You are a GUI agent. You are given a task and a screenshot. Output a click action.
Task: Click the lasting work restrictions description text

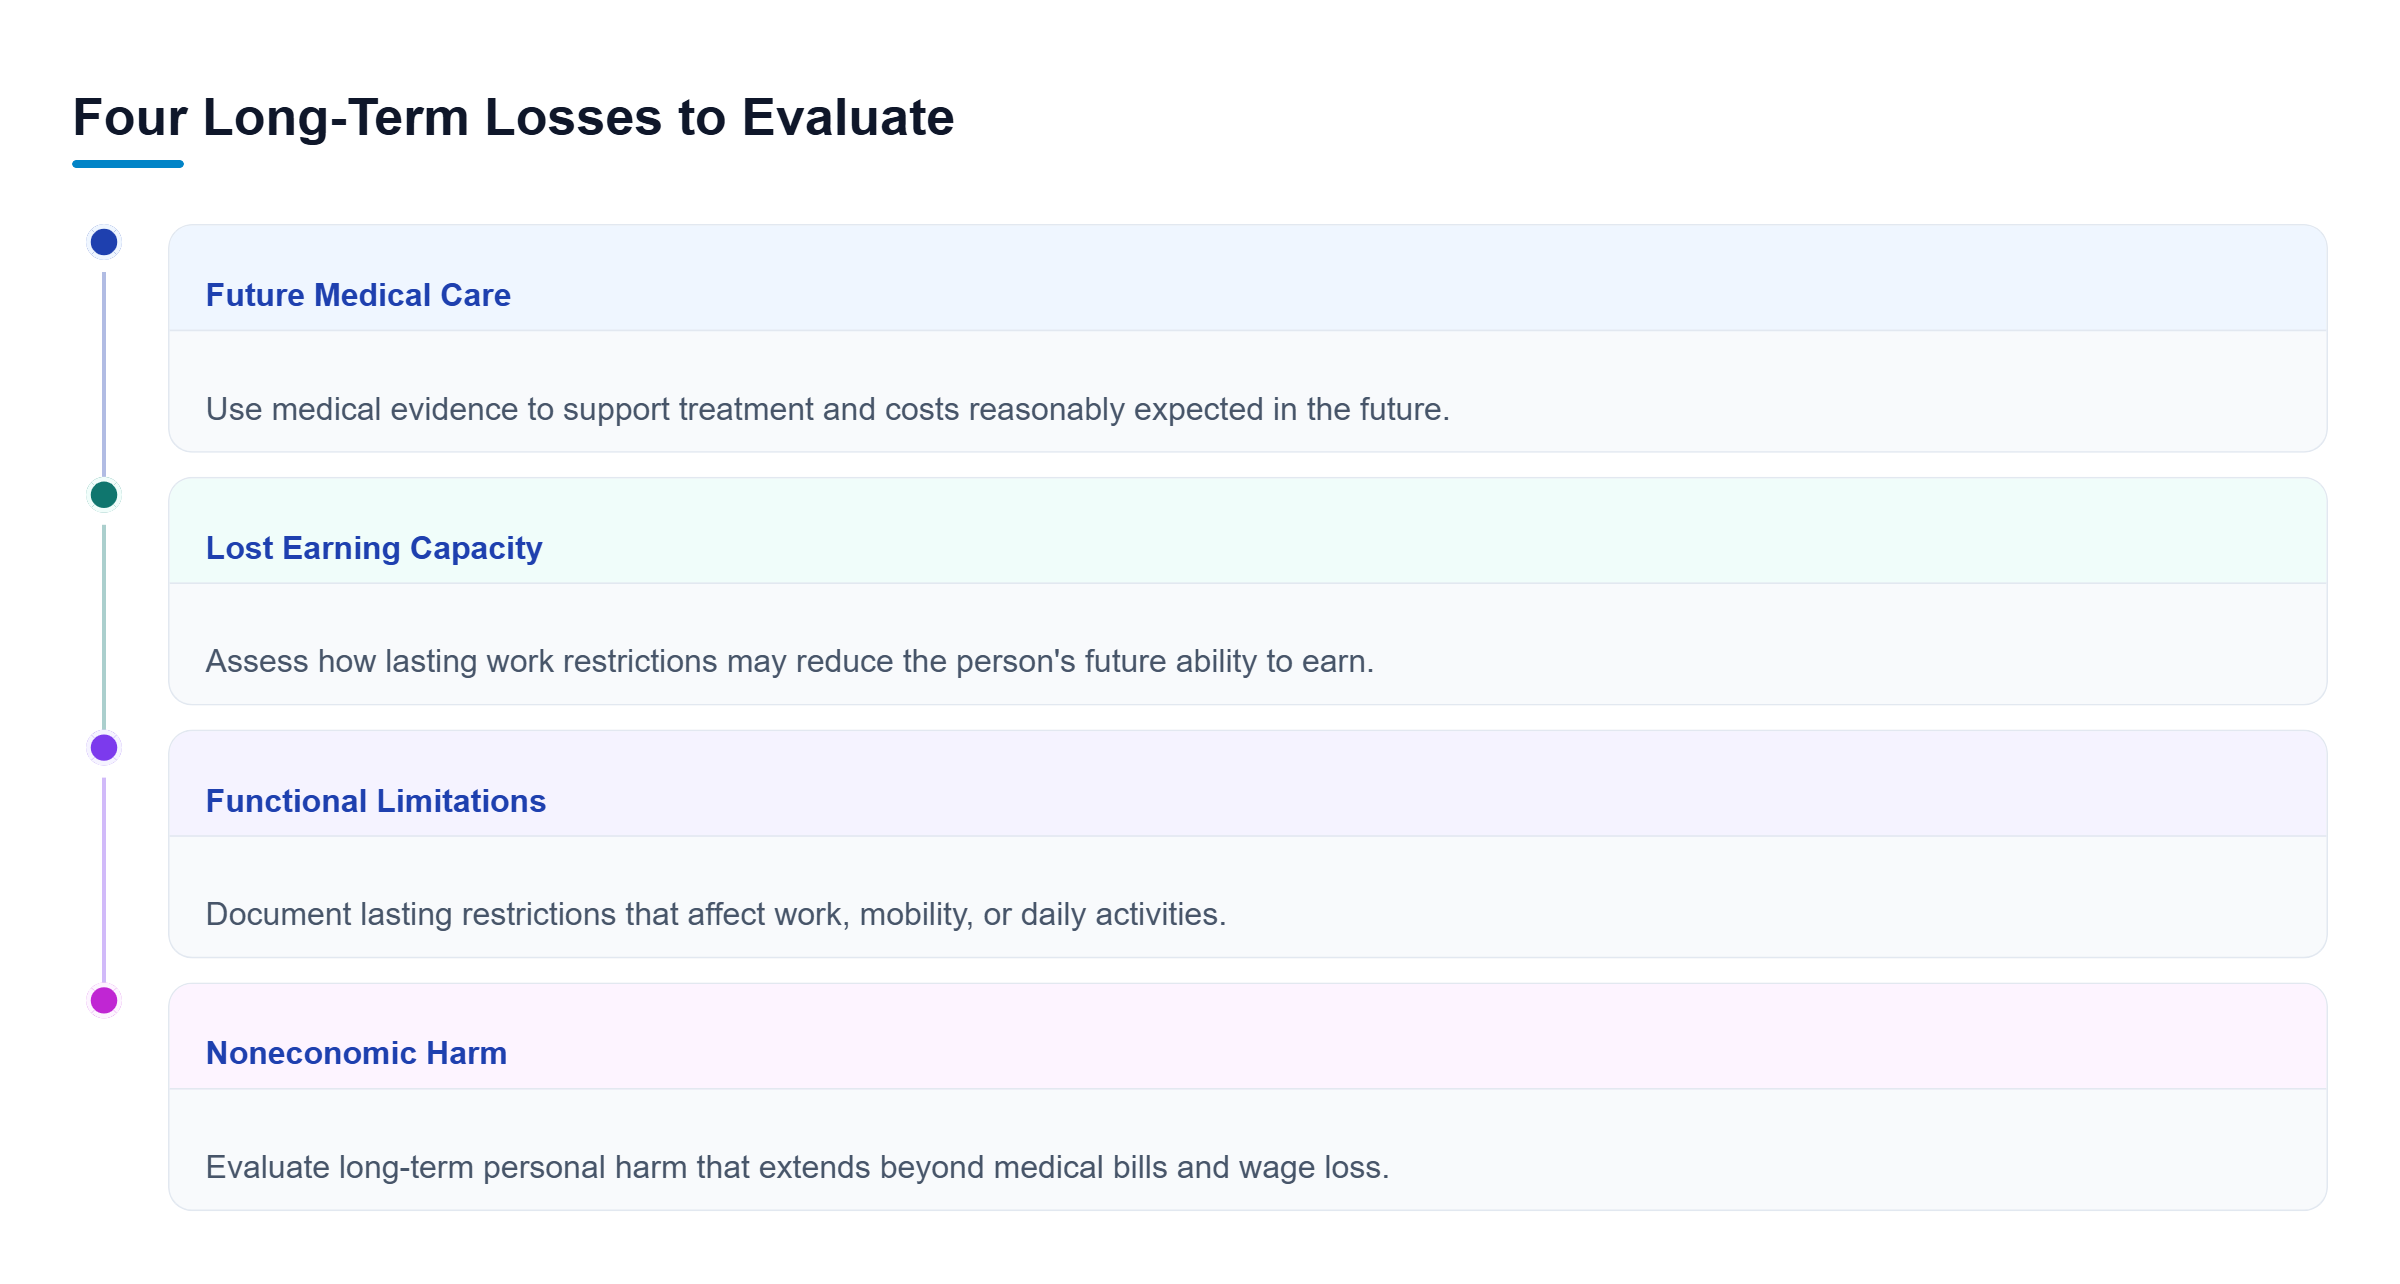pos(790,662)
